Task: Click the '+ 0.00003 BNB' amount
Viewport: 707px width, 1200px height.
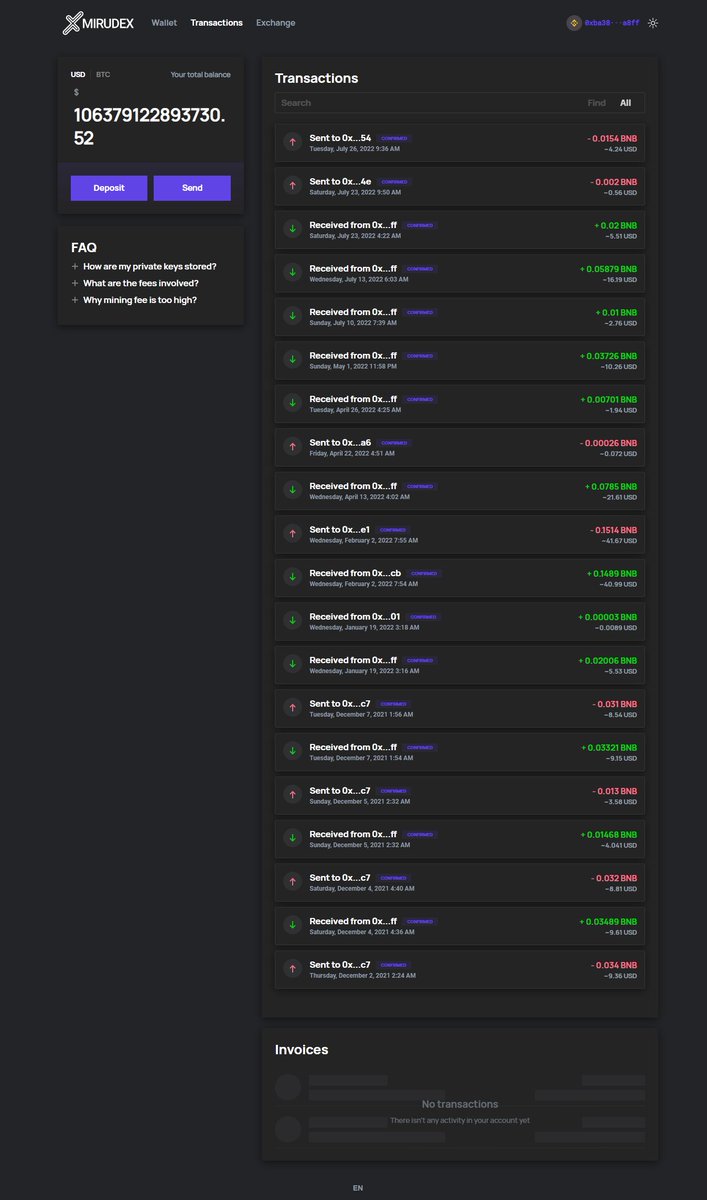Action: [x=607, y=616]
